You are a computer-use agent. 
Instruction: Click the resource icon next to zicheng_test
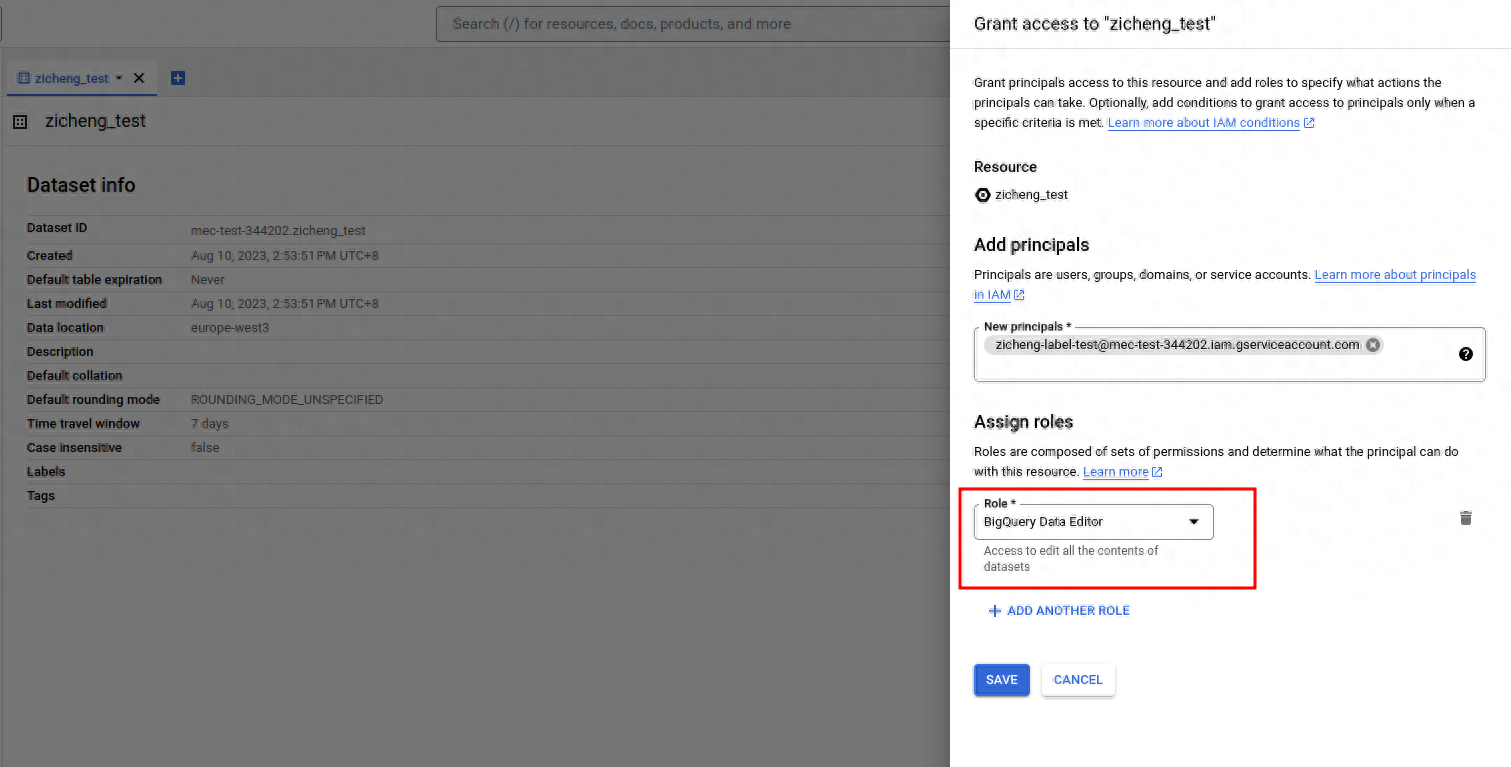coord(982,195)
